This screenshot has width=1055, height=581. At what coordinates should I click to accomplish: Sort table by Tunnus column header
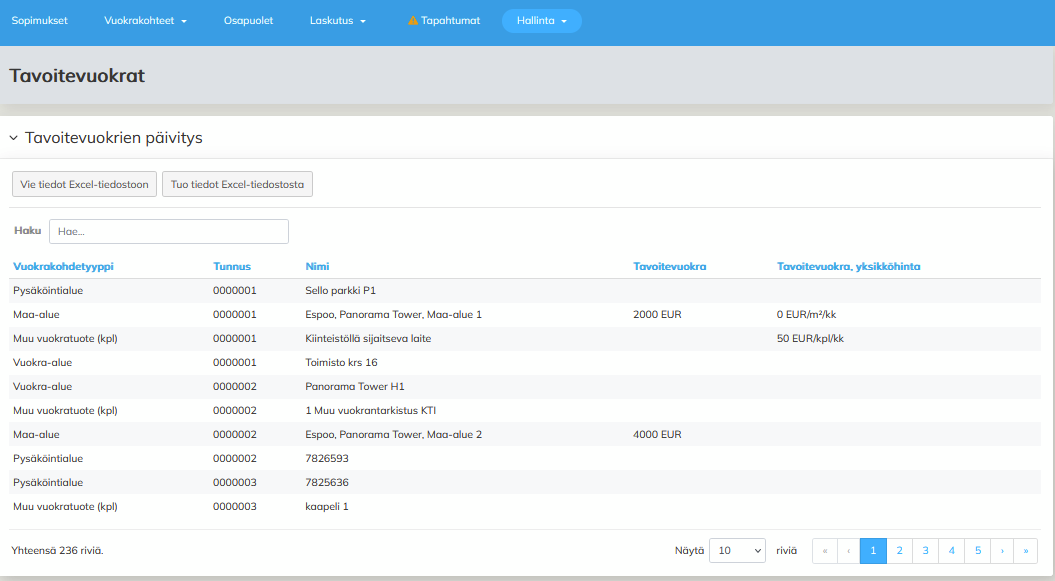tap(232, 267)
